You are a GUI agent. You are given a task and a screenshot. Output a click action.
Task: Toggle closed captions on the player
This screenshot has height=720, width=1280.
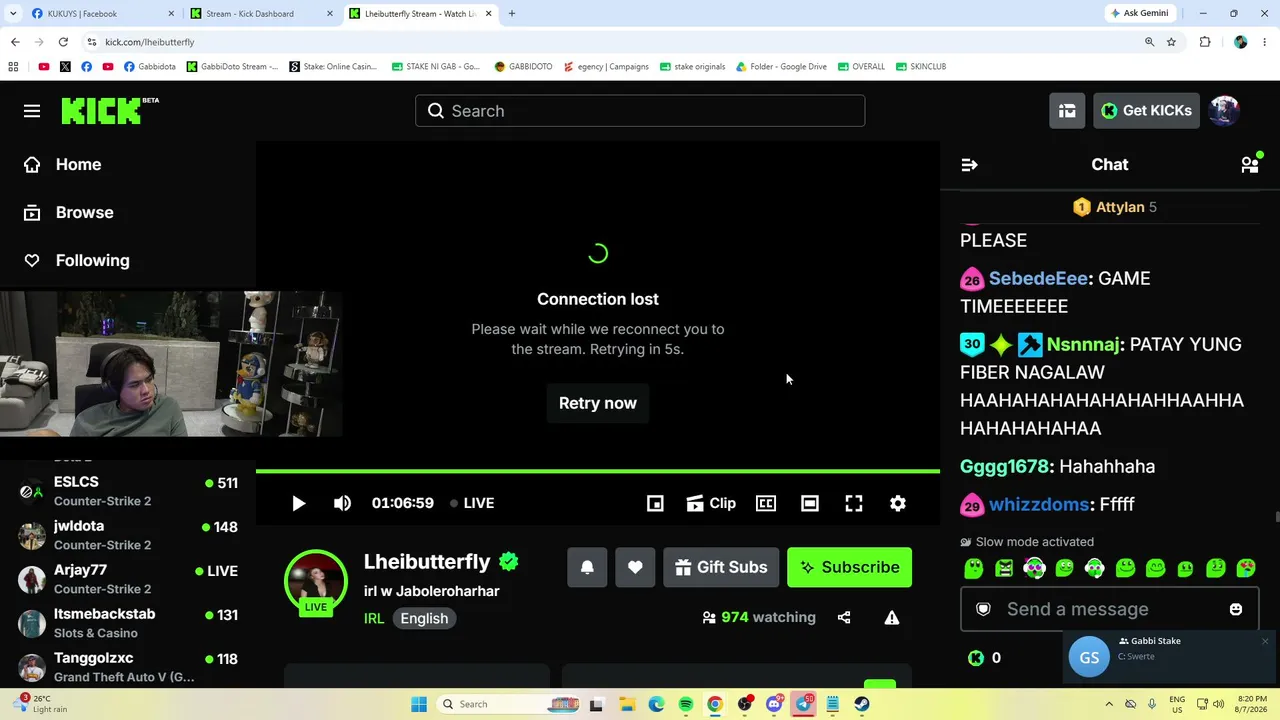coord(766,503)
